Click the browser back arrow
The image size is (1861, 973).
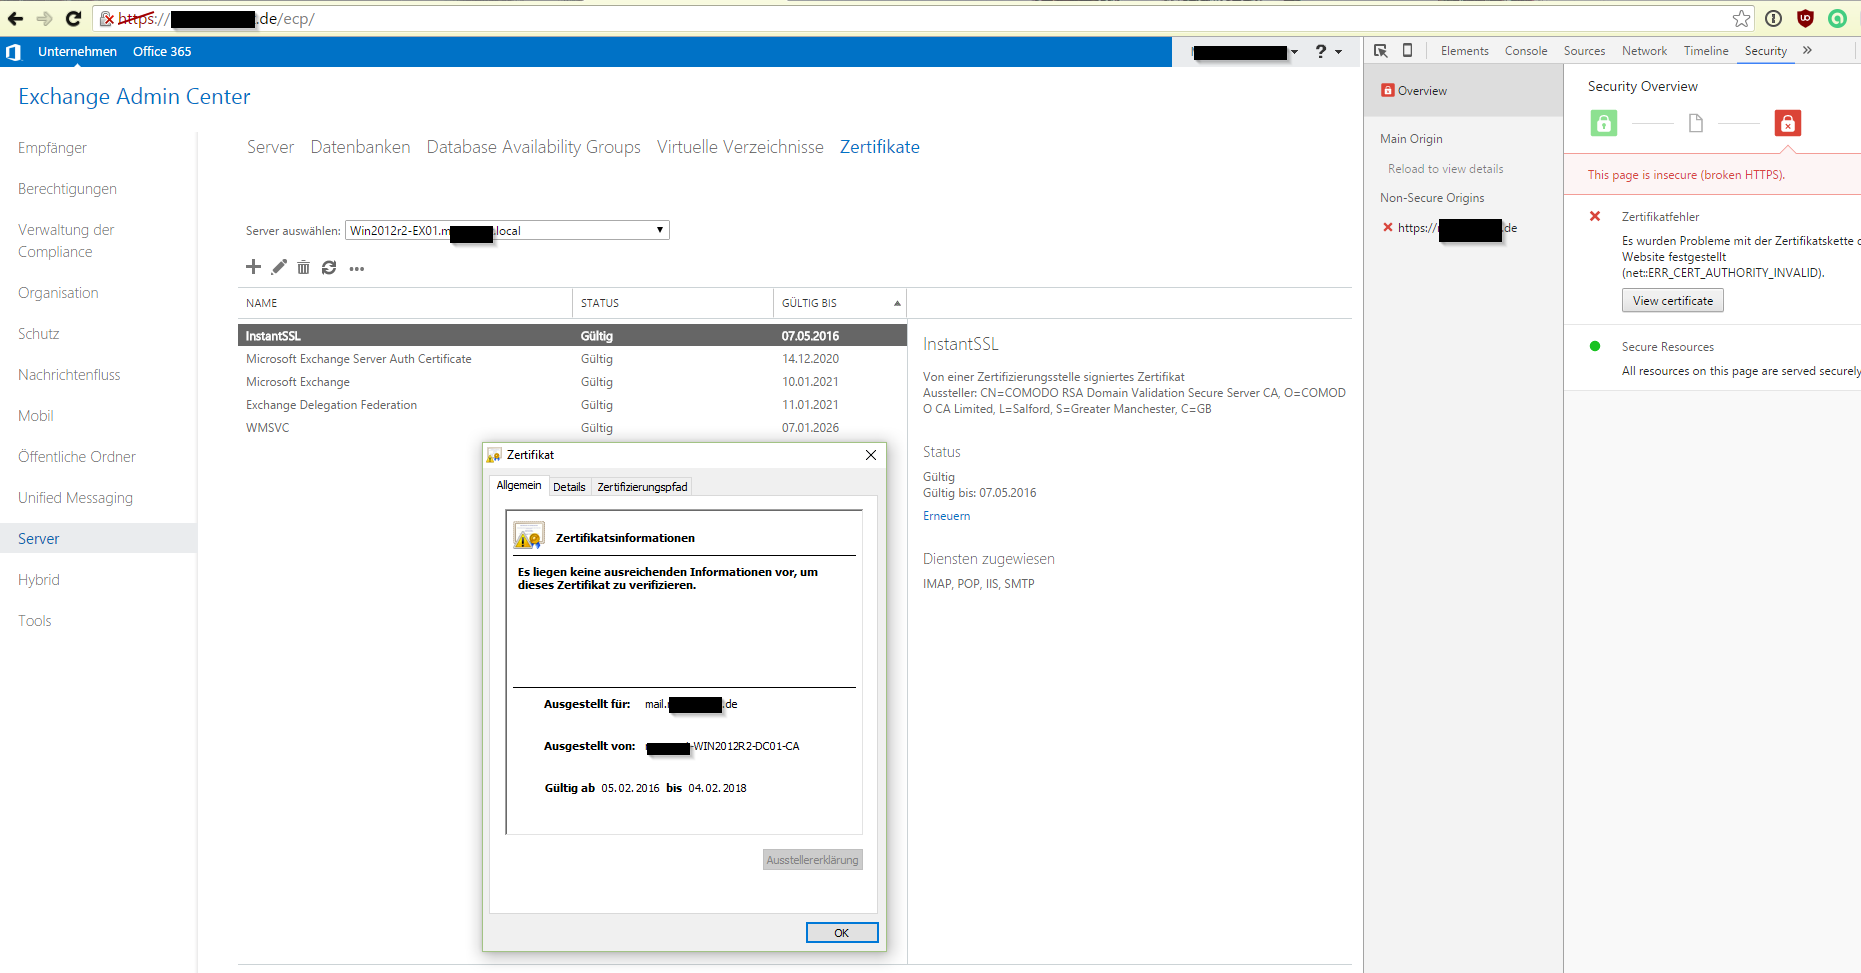tap(15, 19)
